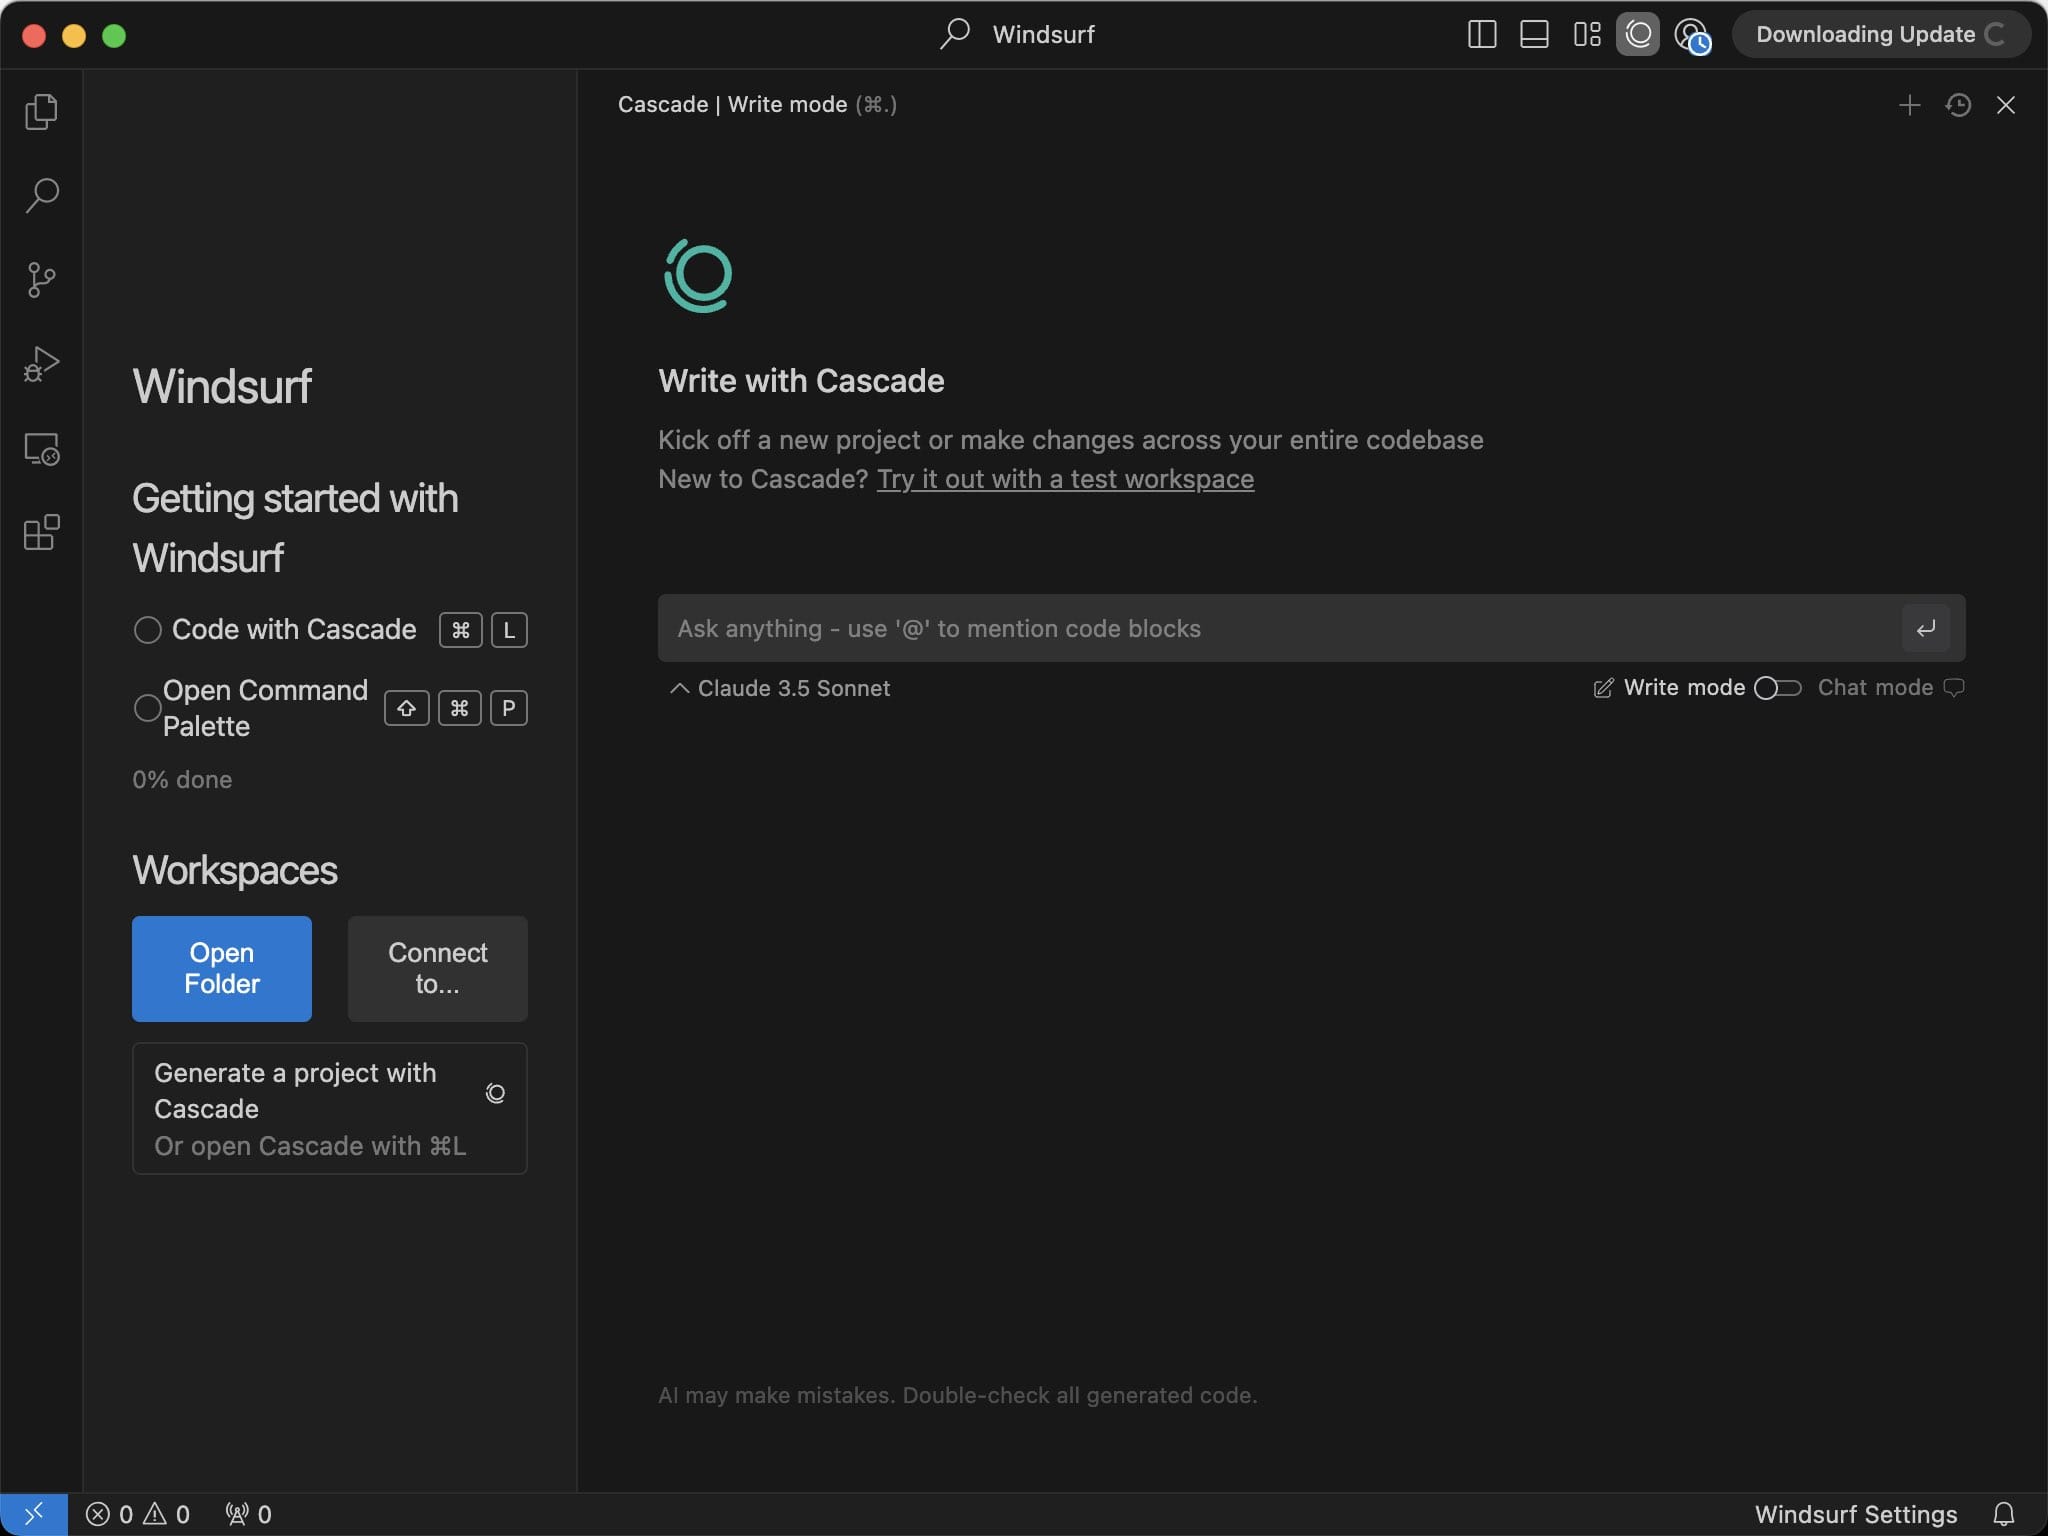This screenshot has height=1536, width=2048.
Task: Click the forwarded ports indicator in status bar
Action: pyautogui.click(x=249, y=1514)
